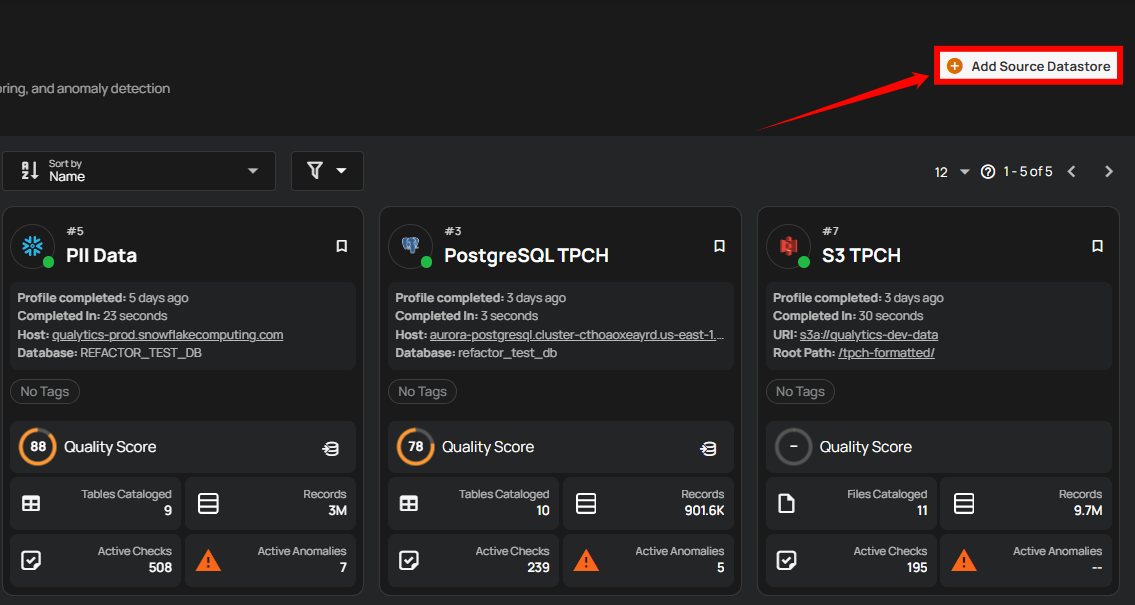Click the Add Source Datastore button
1135x605 pixels.
[x=1028, y=66]
